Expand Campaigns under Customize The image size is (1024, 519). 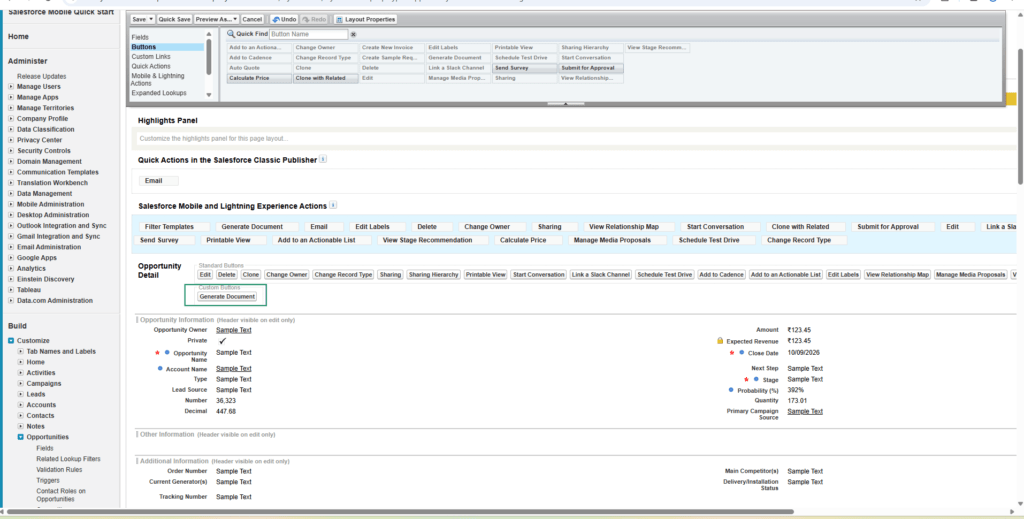click(x=21, y=383)
